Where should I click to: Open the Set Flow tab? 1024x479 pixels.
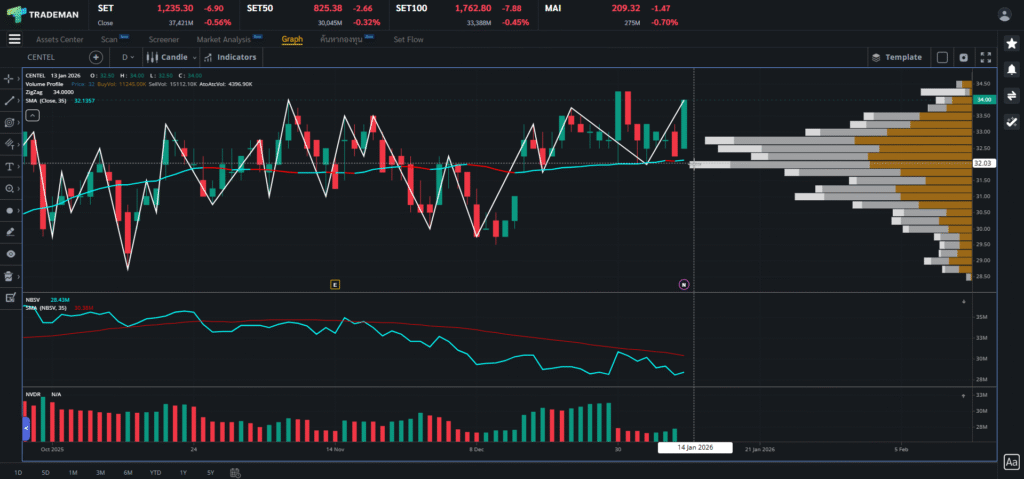(x=408, y=39)
